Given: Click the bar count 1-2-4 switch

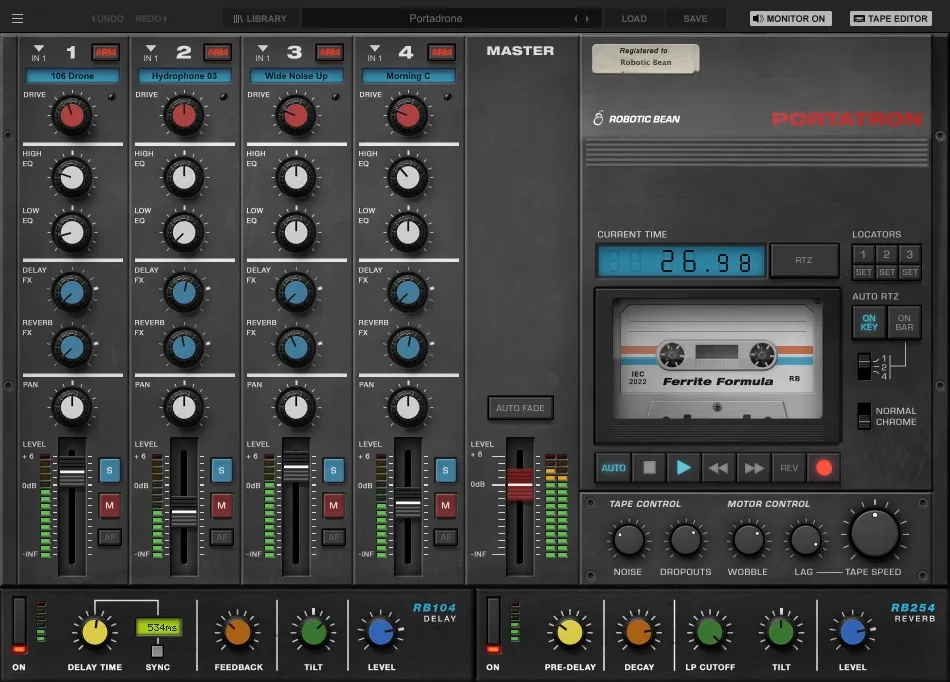Looking at the screenshot, I should coord(865,367).
